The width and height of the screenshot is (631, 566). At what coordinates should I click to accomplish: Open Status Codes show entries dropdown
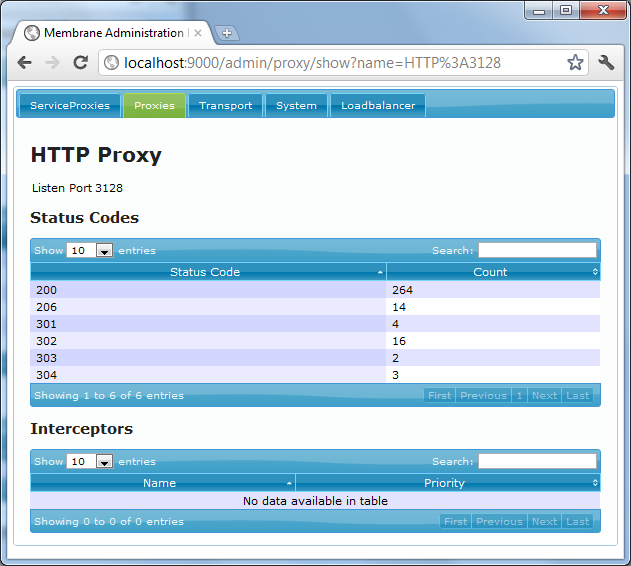90,250
